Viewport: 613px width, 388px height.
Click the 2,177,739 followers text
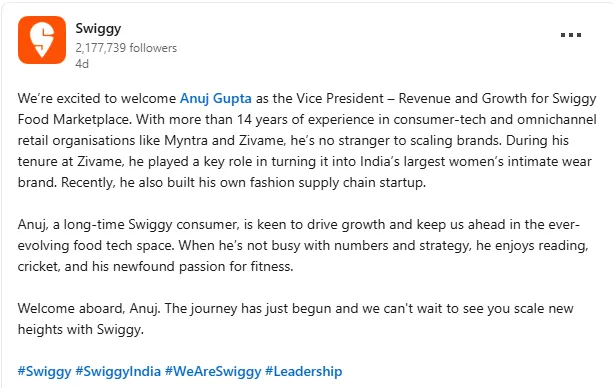(x=126, y=48)
